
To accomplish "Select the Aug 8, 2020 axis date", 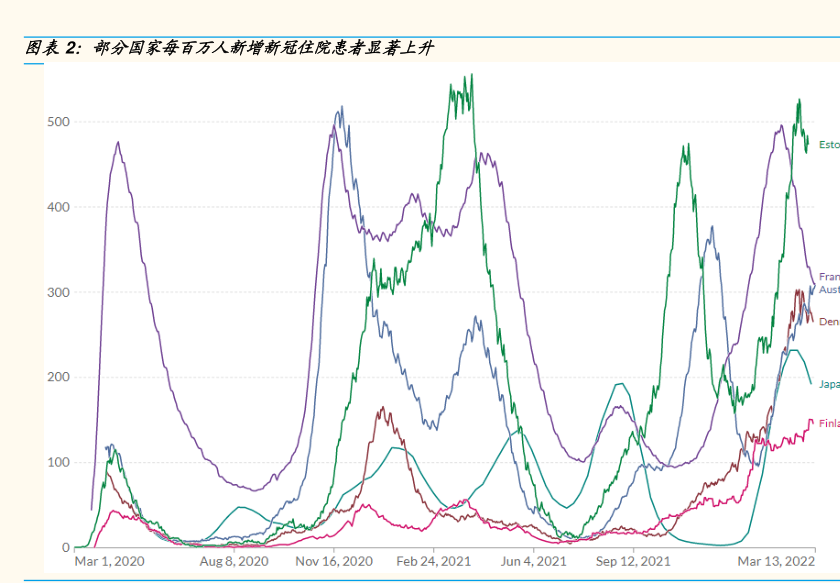I will [235, 562].
